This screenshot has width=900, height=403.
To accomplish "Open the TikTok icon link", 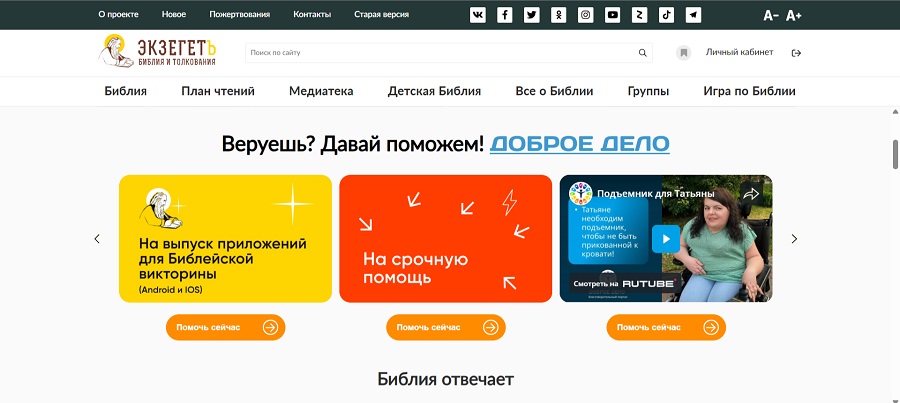I will click(x=666, y=15).
